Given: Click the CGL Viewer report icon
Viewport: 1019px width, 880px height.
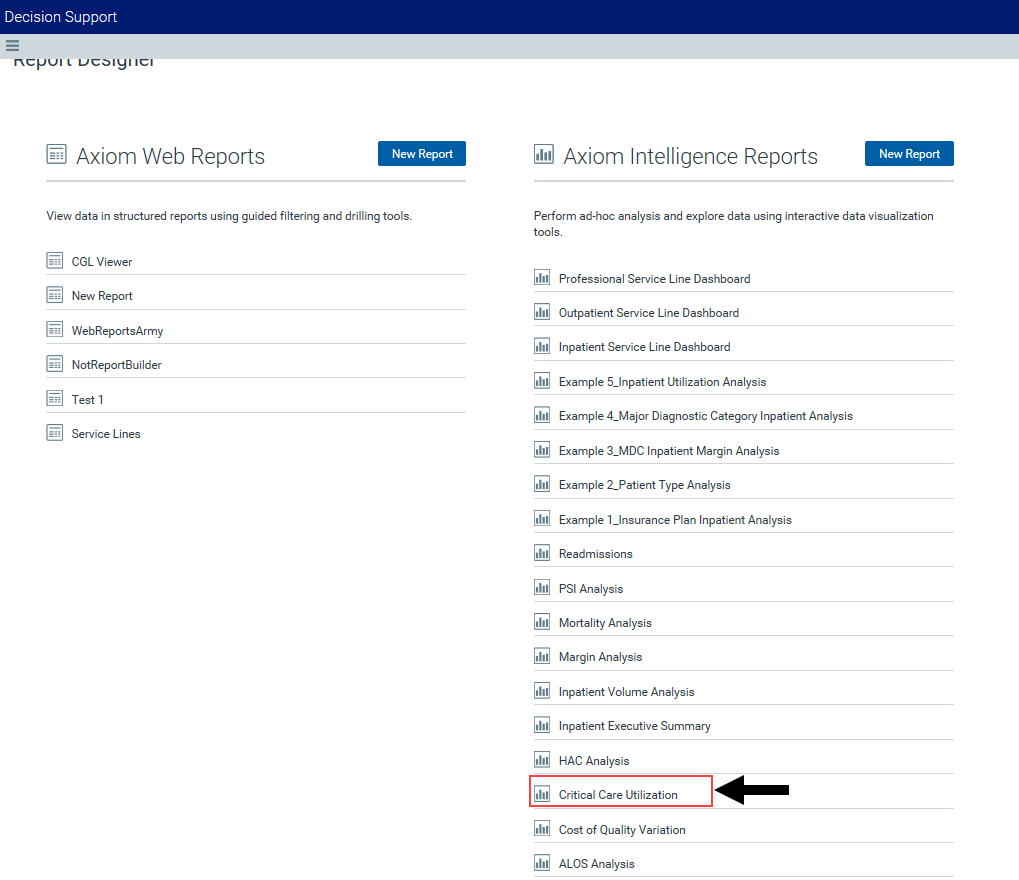Looking at the screenshot, I should [x=55, y=261].
